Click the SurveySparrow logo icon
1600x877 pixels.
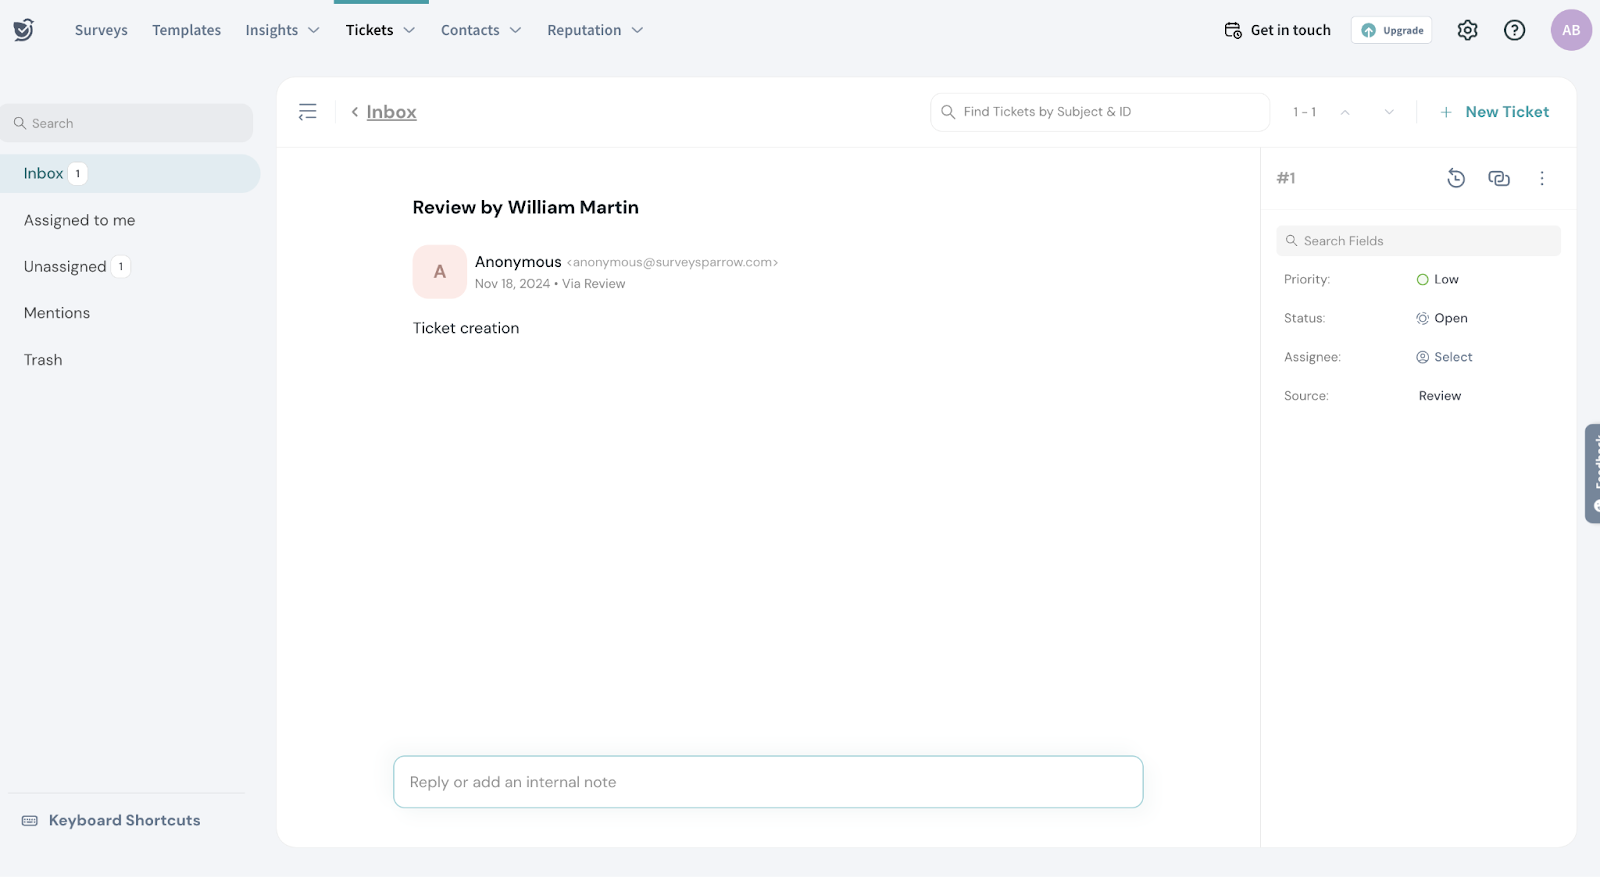point(24,30)
